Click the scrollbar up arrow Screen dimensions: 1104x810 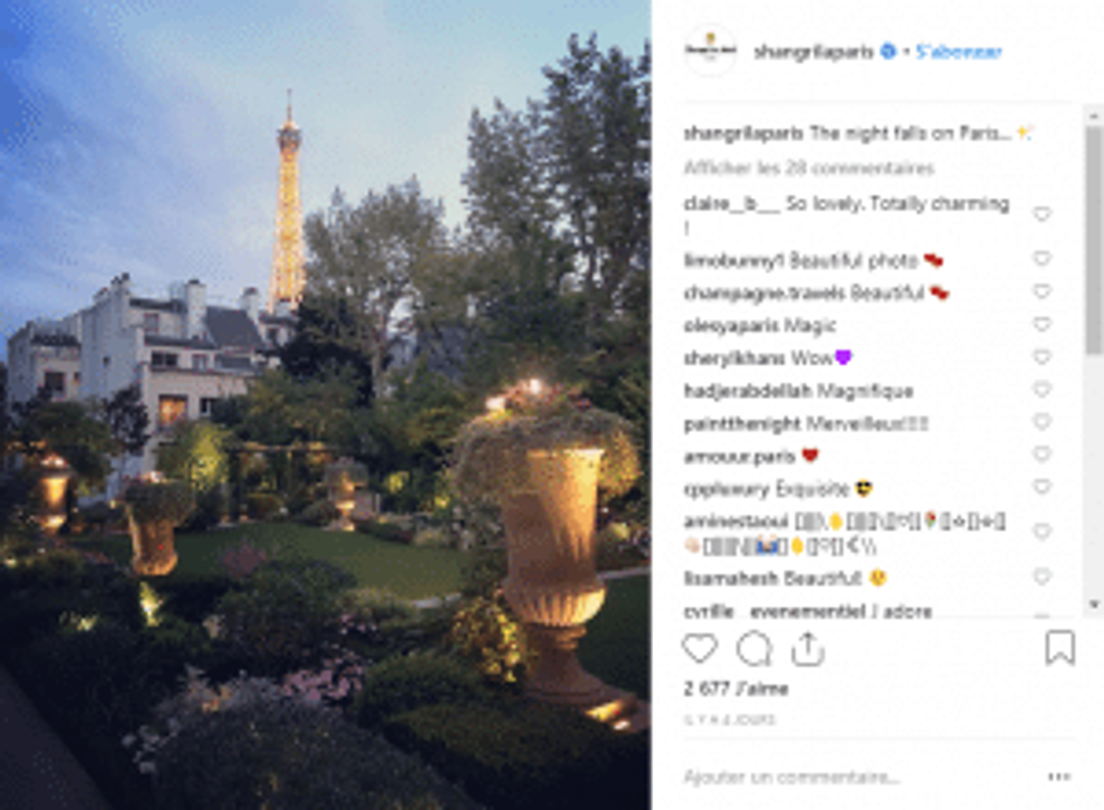click(x=1093, y=115)
